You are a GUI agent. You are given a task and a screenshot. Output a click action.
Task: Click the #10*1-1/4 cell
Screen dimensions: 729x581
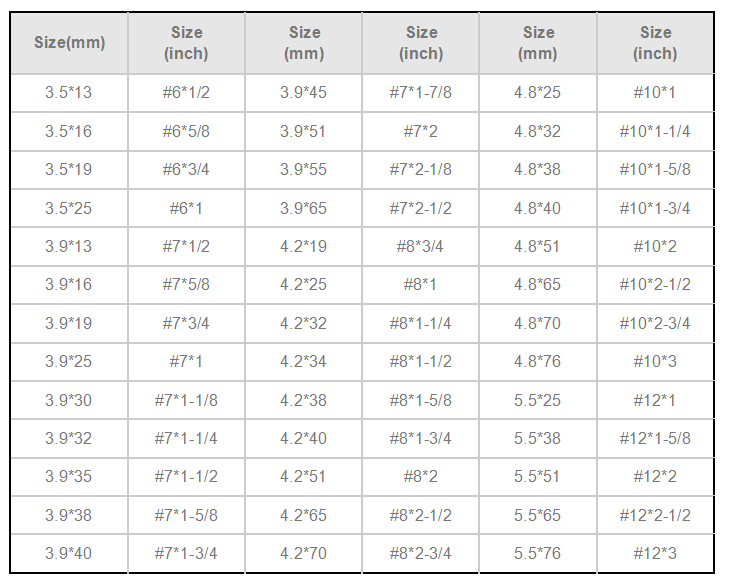pyautogui.click(x=656, y=132)
